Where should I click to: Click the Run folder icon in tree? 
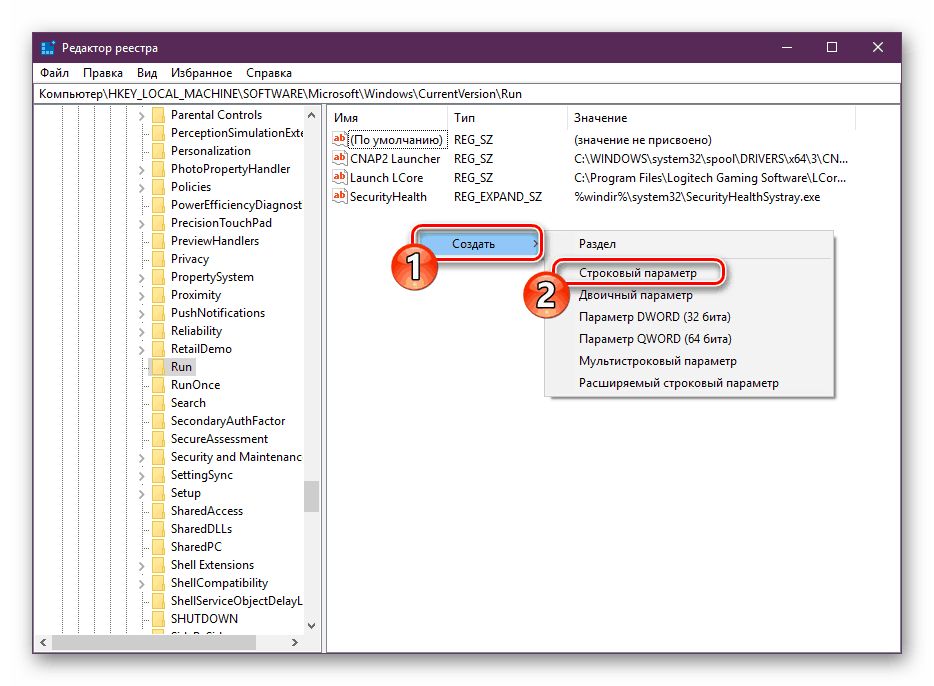158,367
